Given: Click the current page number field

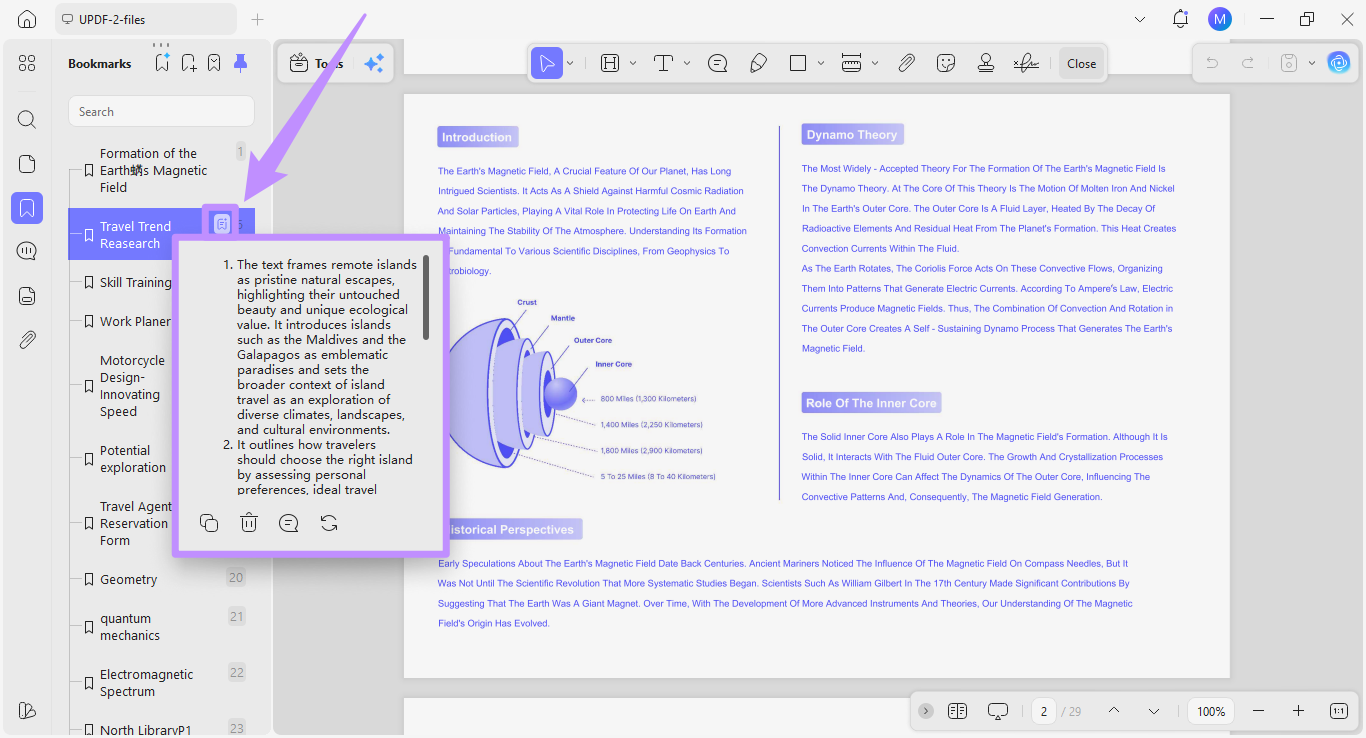Looking at the screenshot, I should click(x=1044, y=711).
